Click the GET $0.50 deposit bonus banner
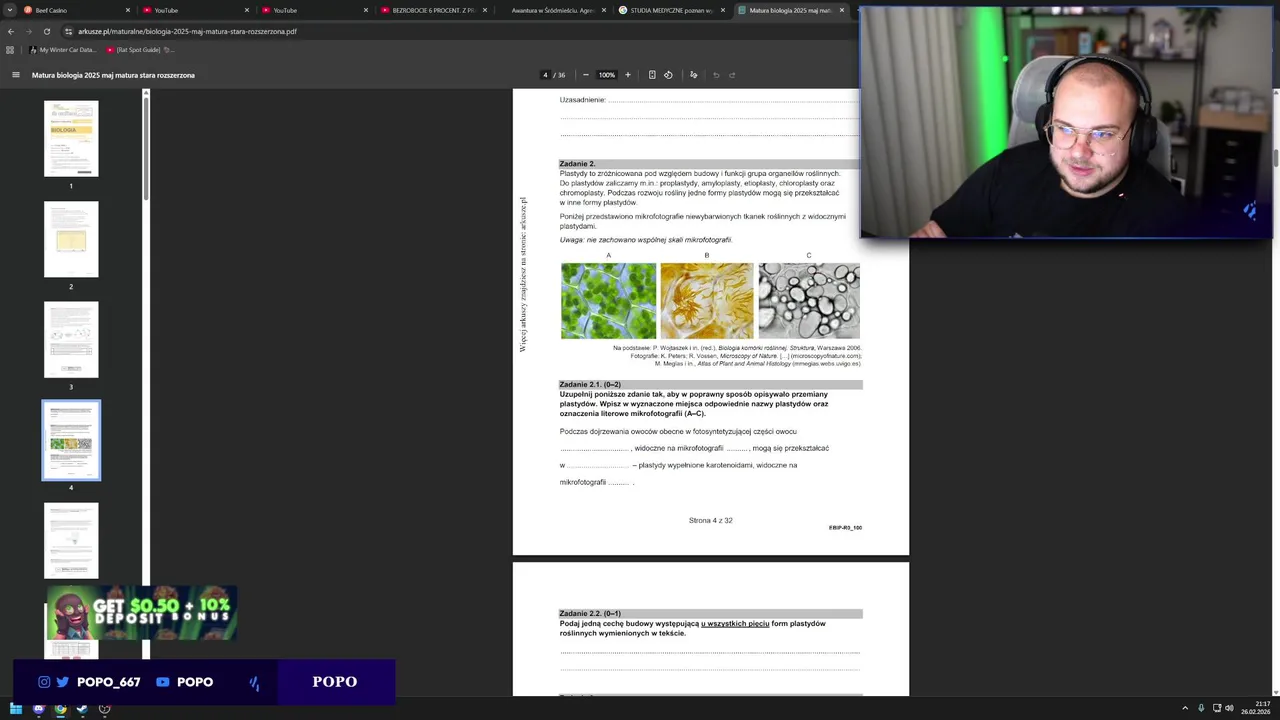This screenshot has height=720, width=1280. click(x=142, y=612)
